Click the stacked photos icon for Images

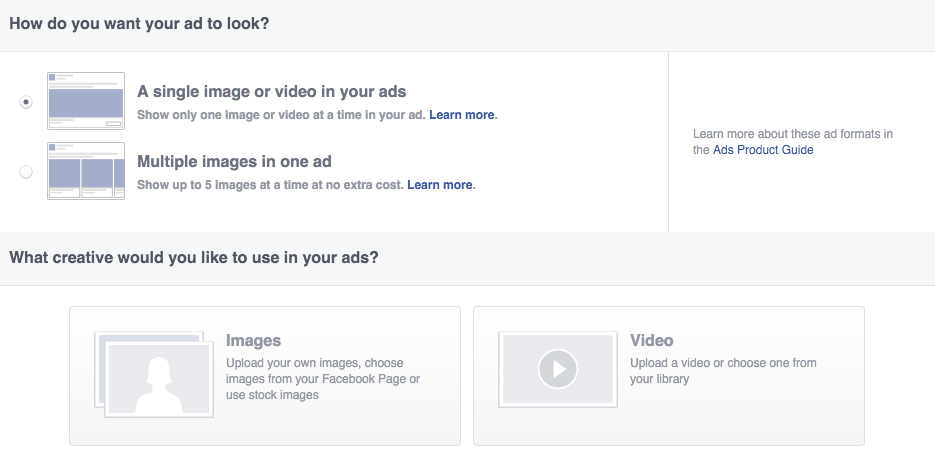(153, 373)
